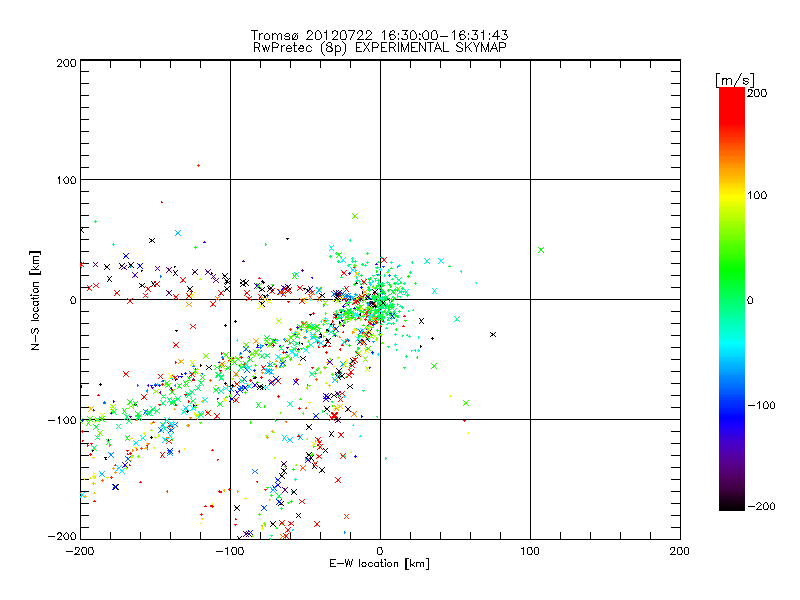
Task: Click the colorbar tick label "100"
Action: (x=757, y=195)
